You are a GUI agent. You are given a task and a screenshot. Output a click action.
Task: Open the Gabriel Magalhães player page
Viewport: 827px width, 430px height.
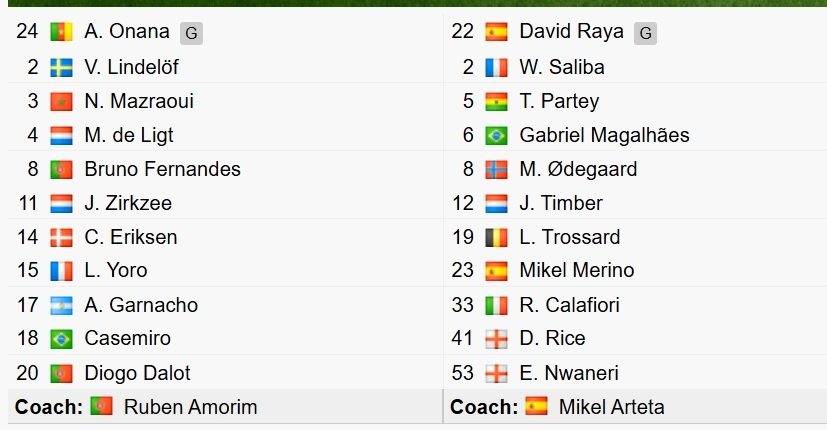coord(604,135)
